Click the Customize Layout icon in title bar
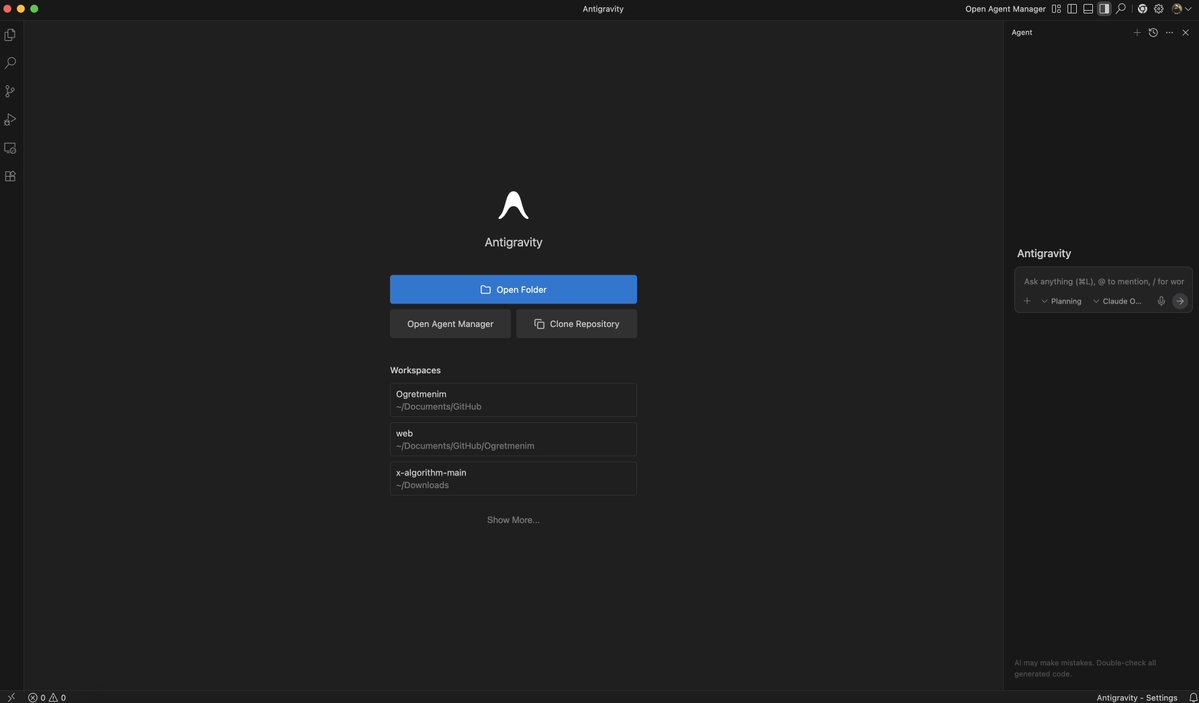Screen dimensions: 1199x703 [x=1056, y=9]
